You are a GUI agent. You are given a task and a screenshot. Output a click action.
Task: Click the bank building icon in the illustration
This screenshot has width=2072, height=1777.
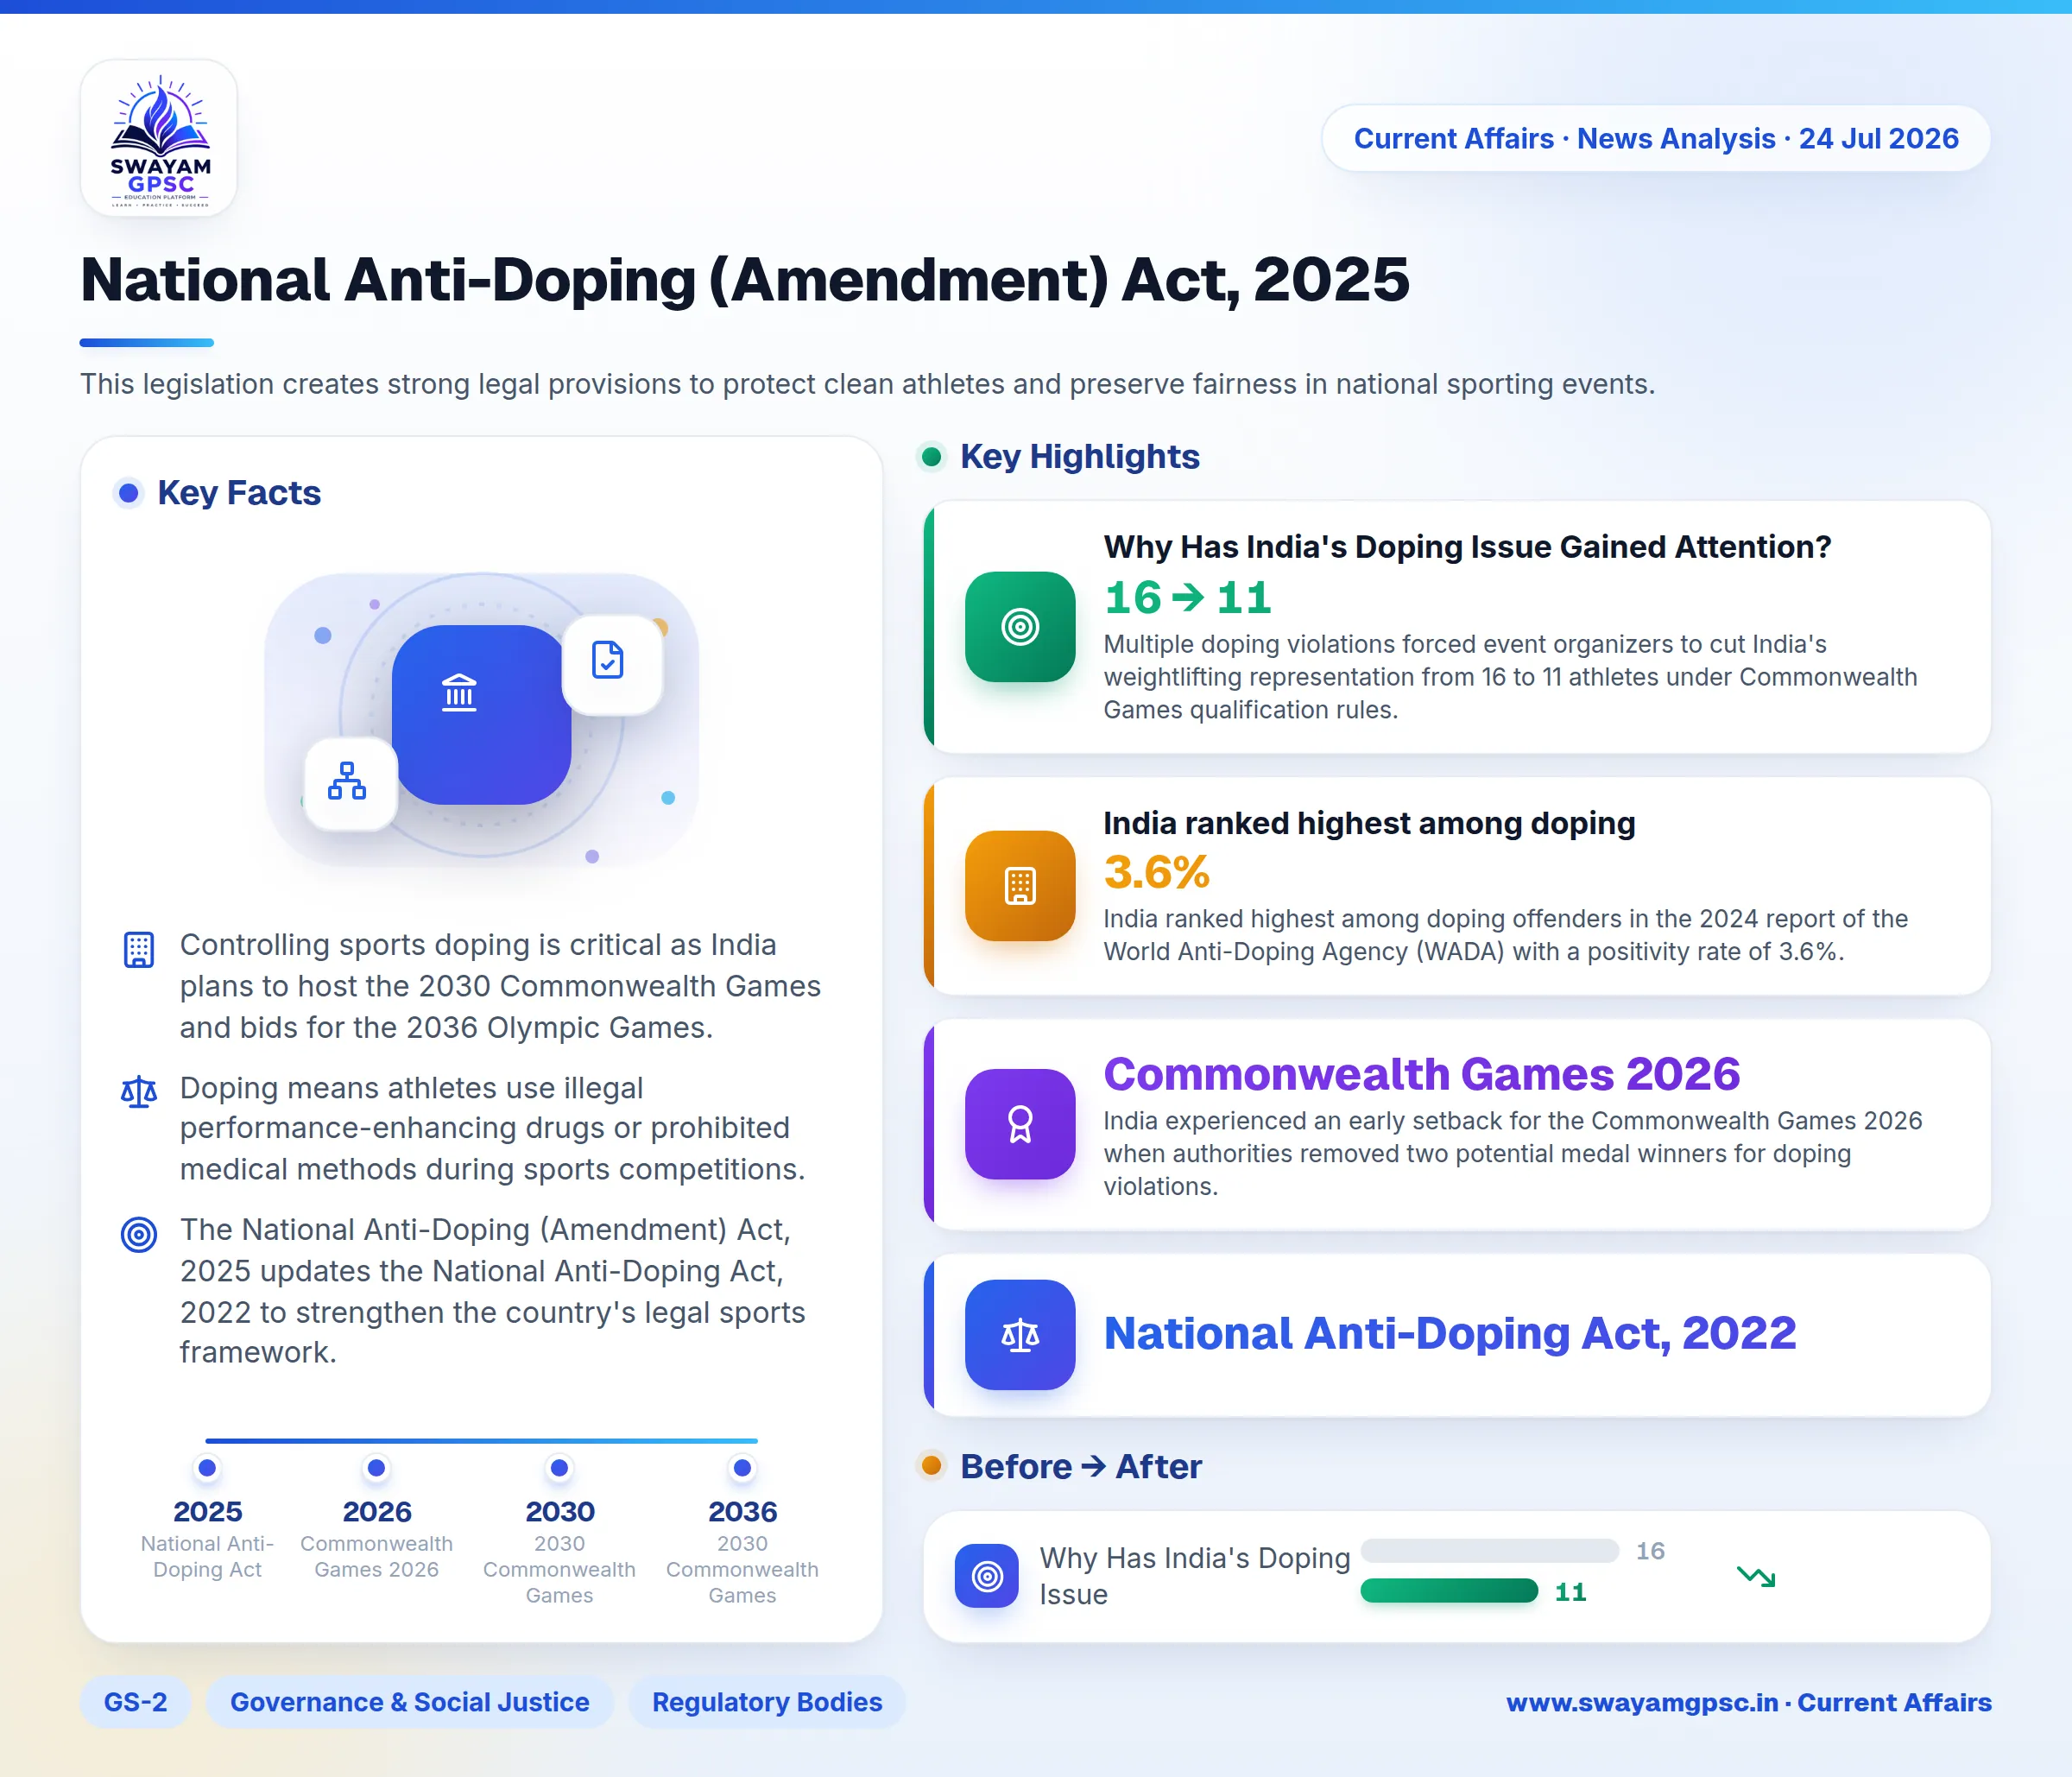point(459,693)
